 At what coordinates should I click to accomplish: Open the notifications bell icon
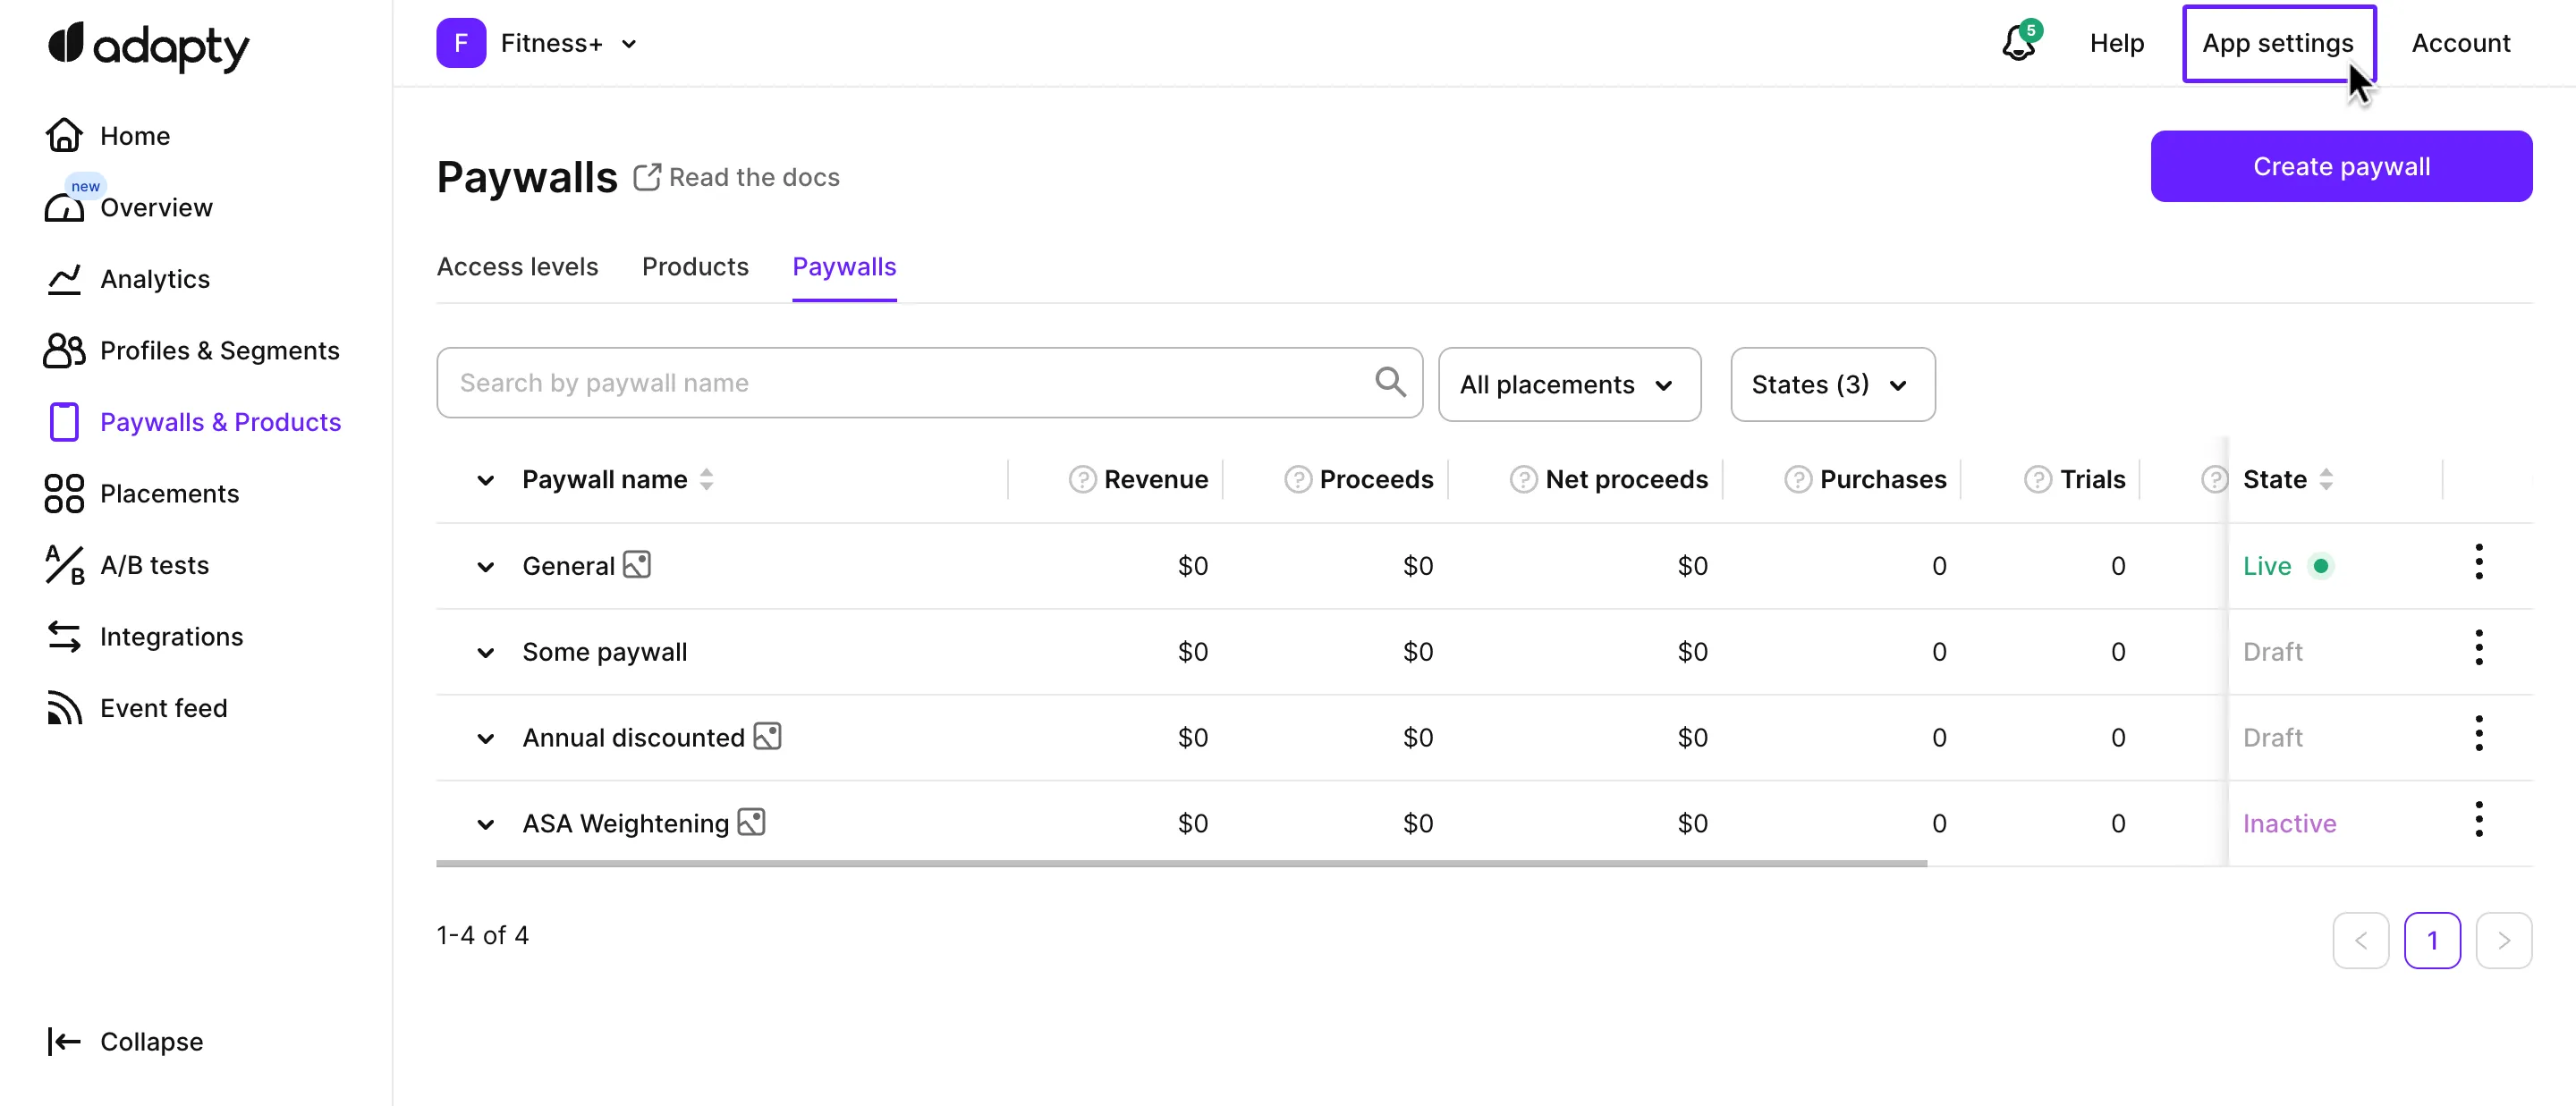point(2018,43)
